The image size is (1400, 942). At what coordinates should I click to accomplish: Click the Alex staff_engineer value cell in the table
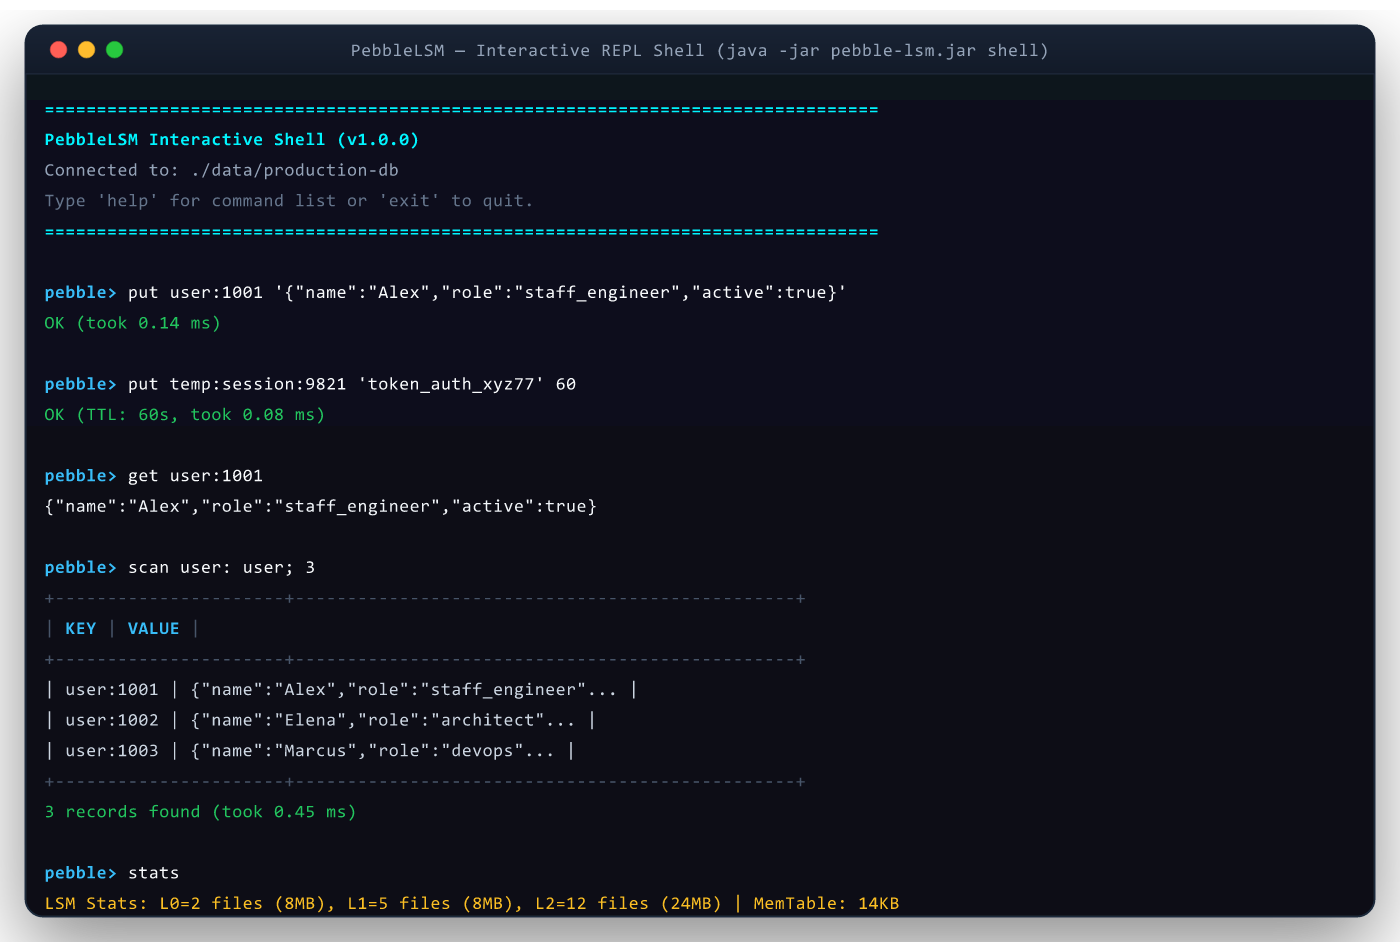pyautogui.click(x=404, y=689)
